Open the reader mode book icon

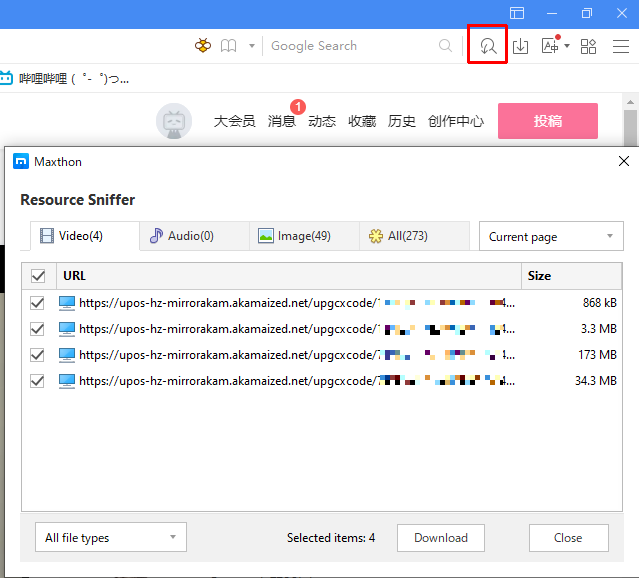[x=228, y=46]
